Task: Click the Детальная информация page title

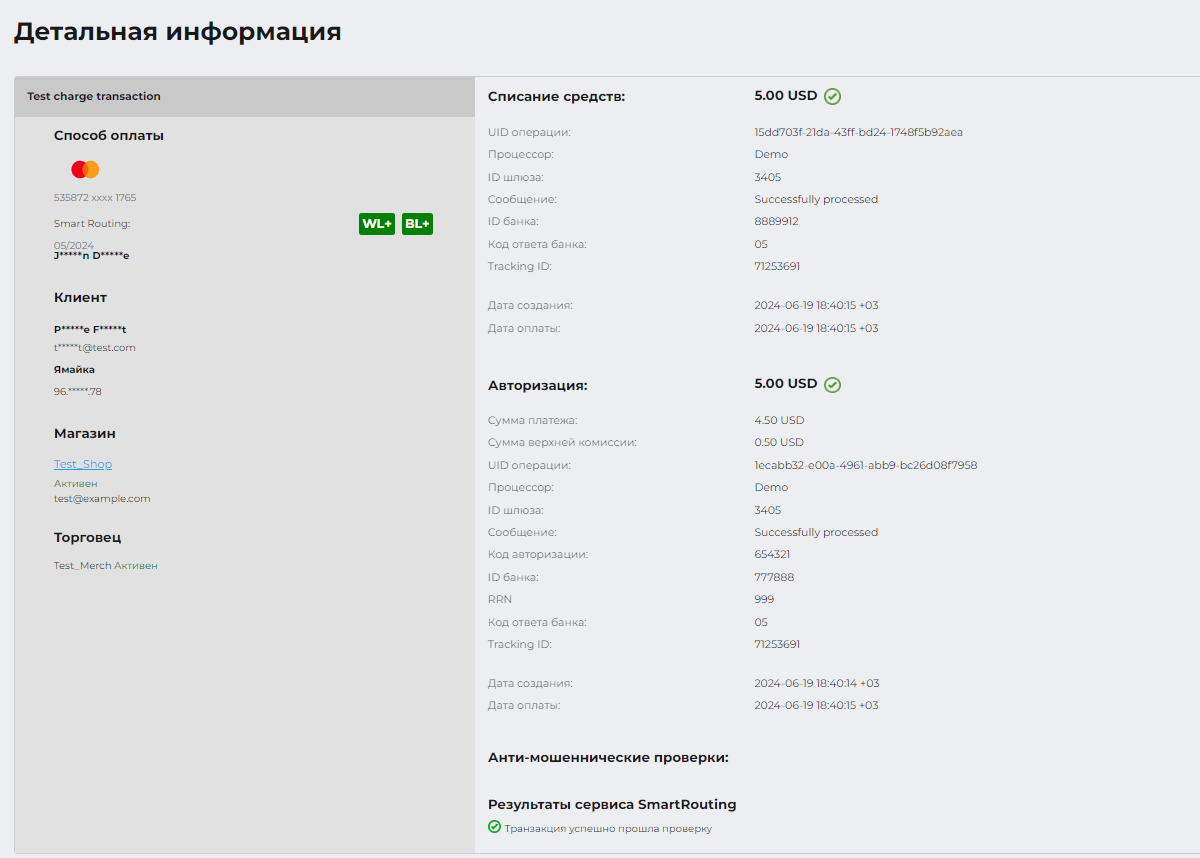Action: [177, 32]
